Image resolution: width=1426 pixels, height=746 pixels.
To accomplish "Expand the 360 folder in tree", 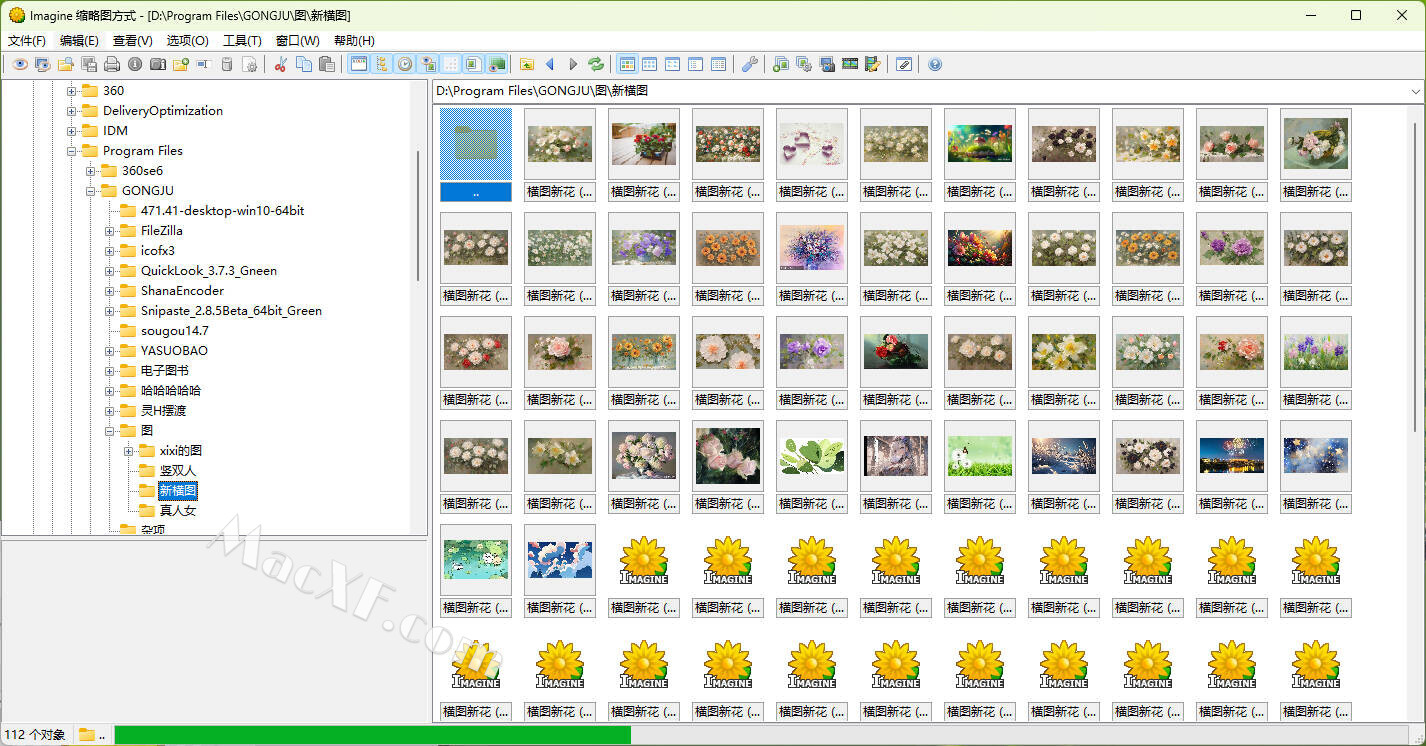I will click(71, 91).
